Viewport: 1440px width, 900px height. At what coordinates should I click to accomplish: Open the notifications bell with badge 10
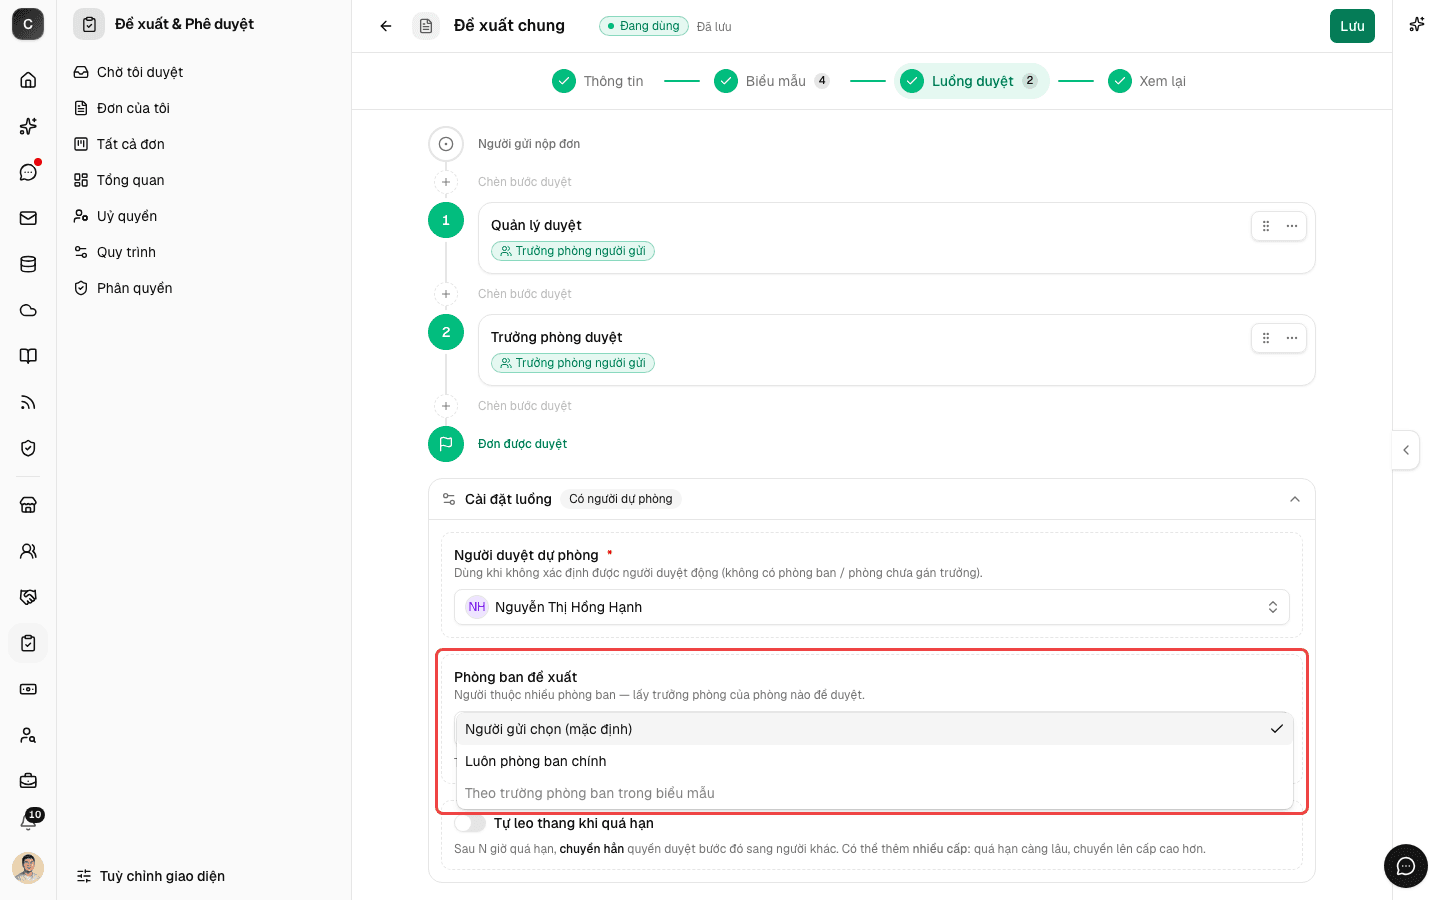[29, 821]
